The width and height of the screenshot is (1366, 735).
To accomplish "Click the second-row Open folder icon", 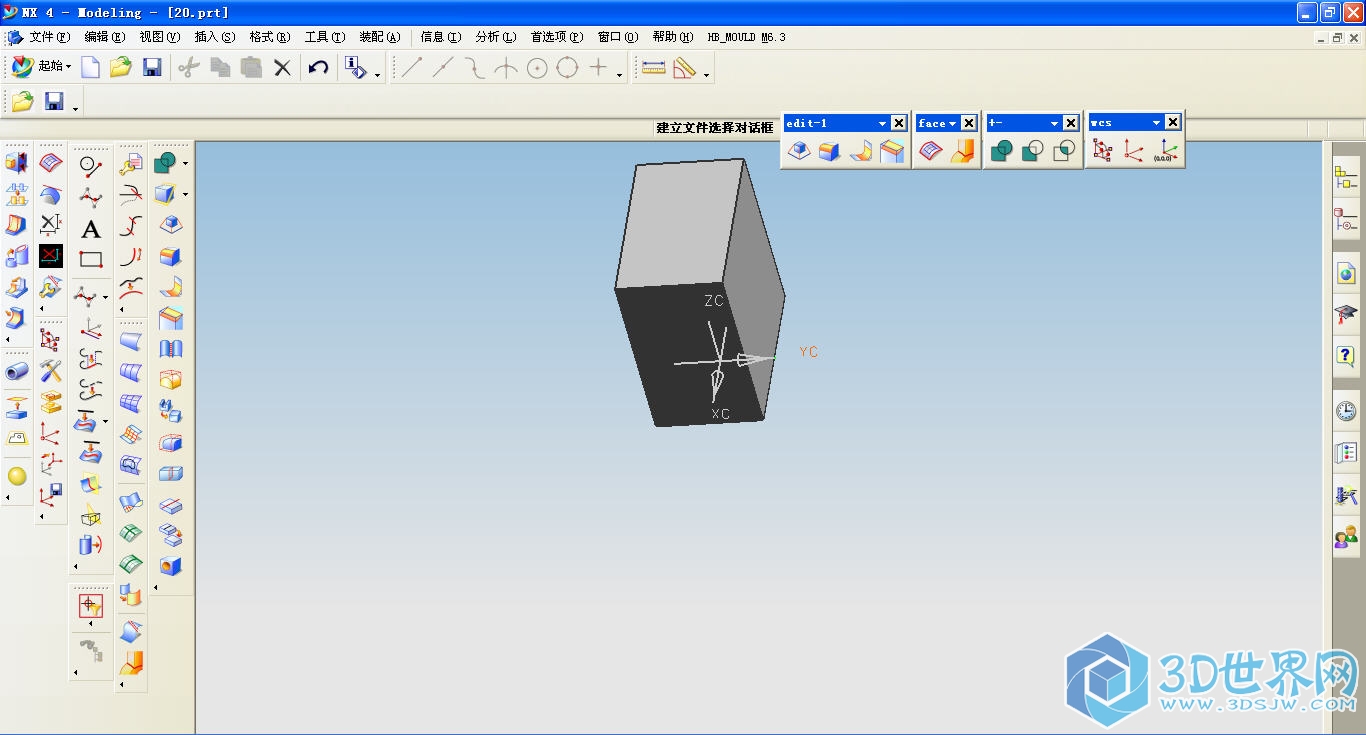I will (x=23, y=101).
